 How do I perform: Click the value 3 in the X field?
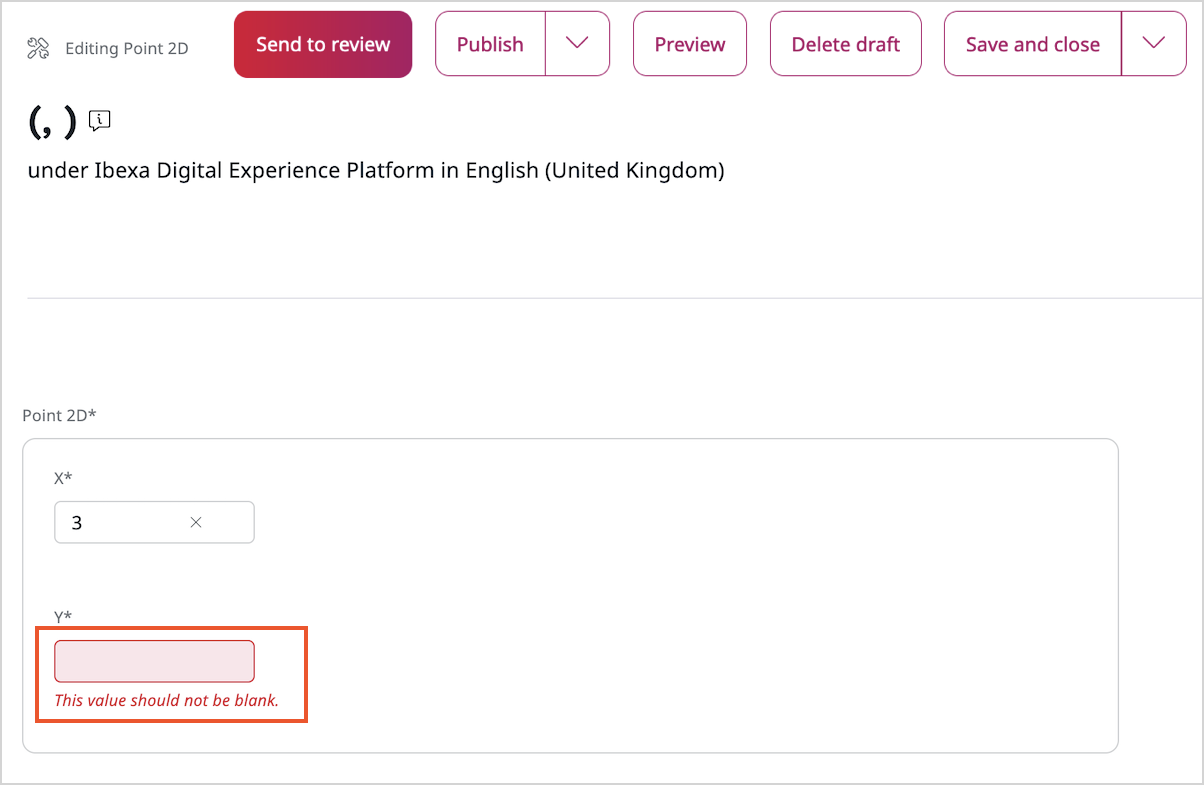[77, 522]
